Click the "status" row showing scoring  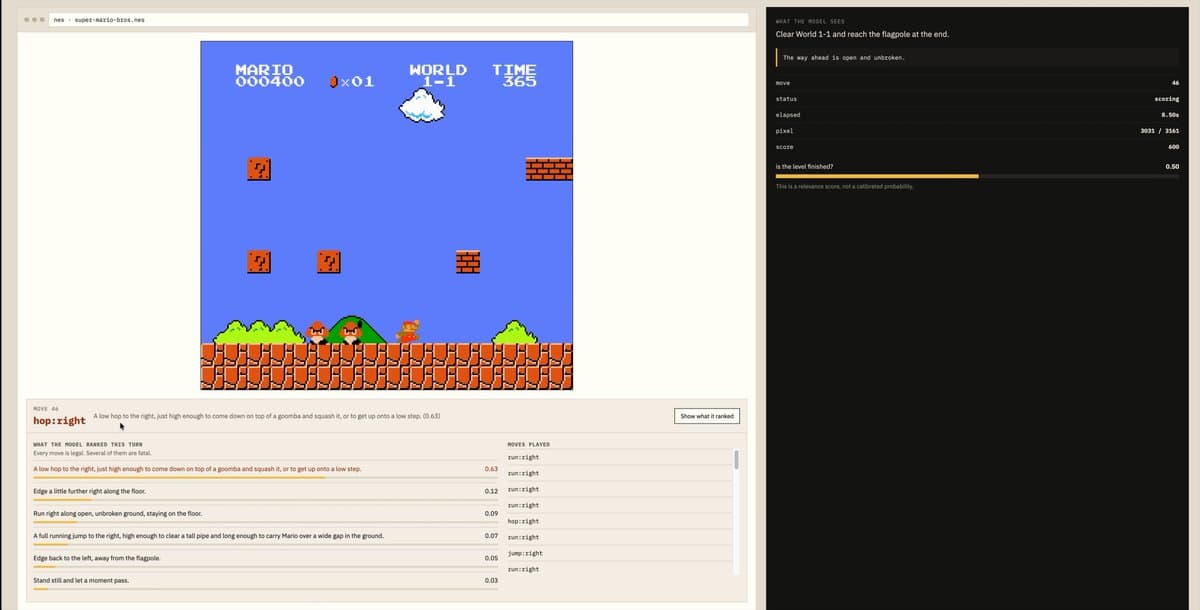978,99
